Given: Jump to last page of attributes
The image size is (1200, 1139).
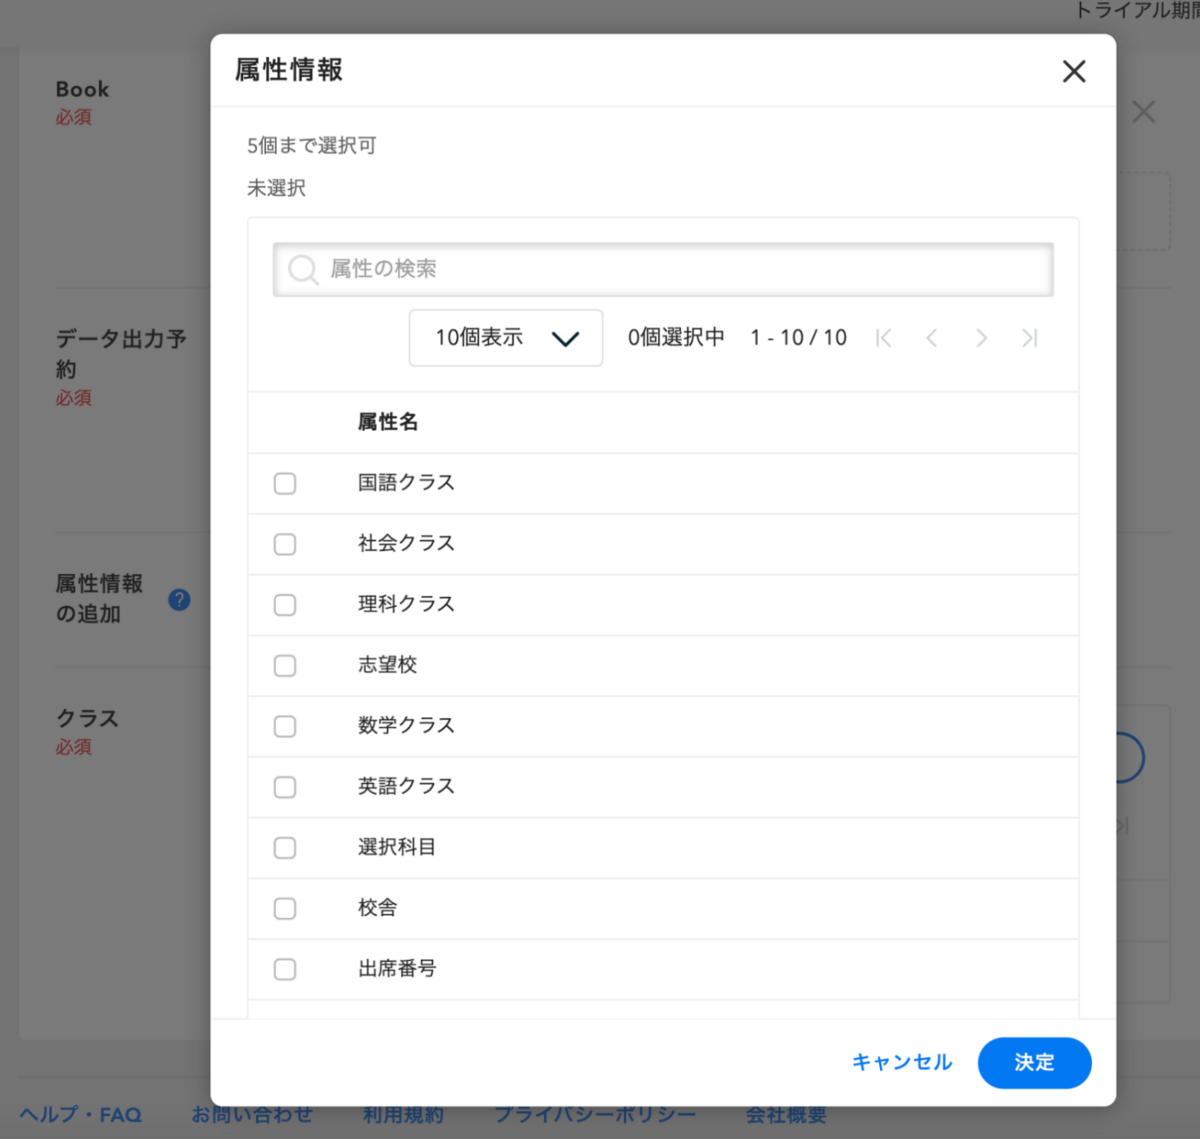Looking at the screenshot, I should 1030,338.
